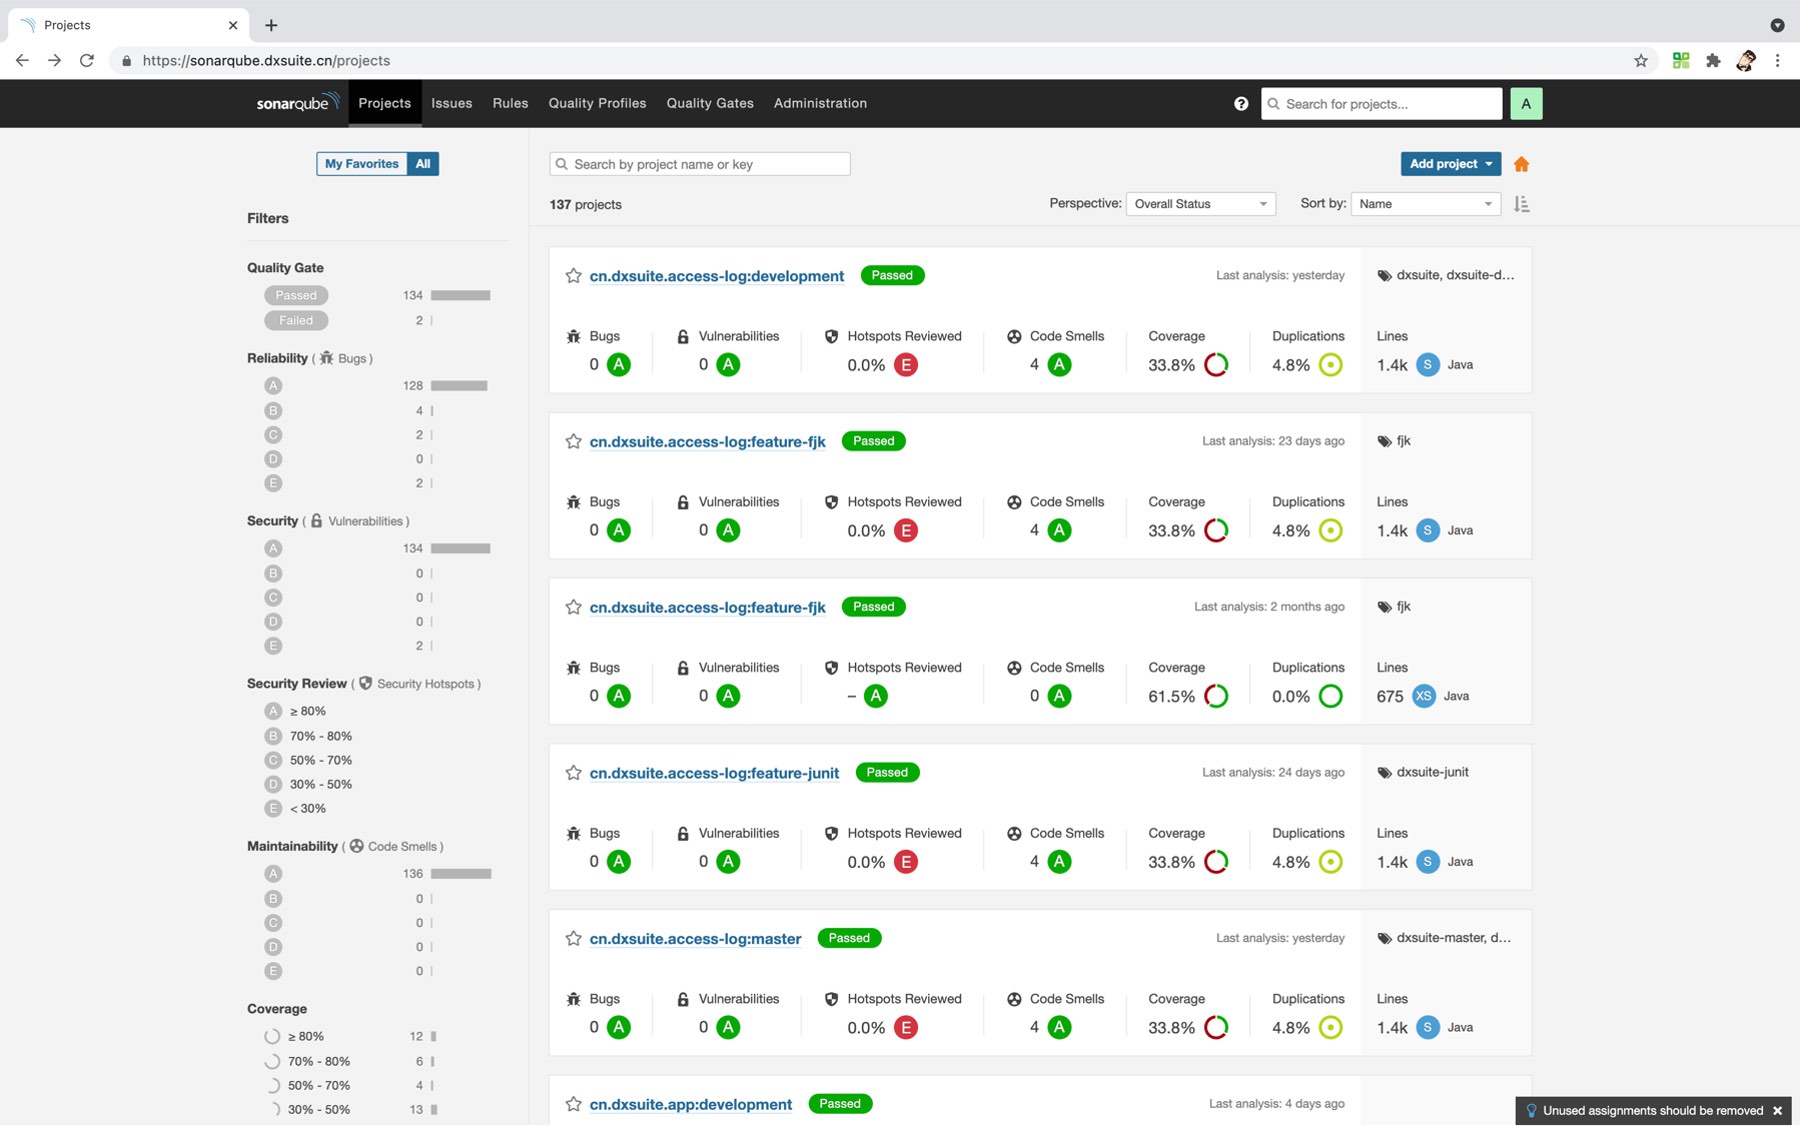Click Quality Gate Passed count bar
This screenshot has height=1127, width=1802.
coord(460,296)
